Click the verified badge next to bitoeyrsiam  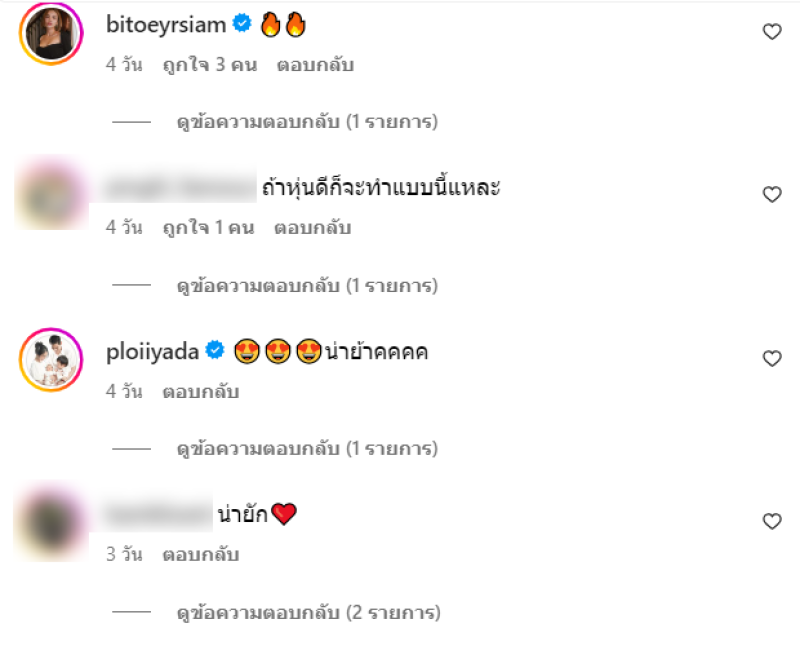click(242, 23)
